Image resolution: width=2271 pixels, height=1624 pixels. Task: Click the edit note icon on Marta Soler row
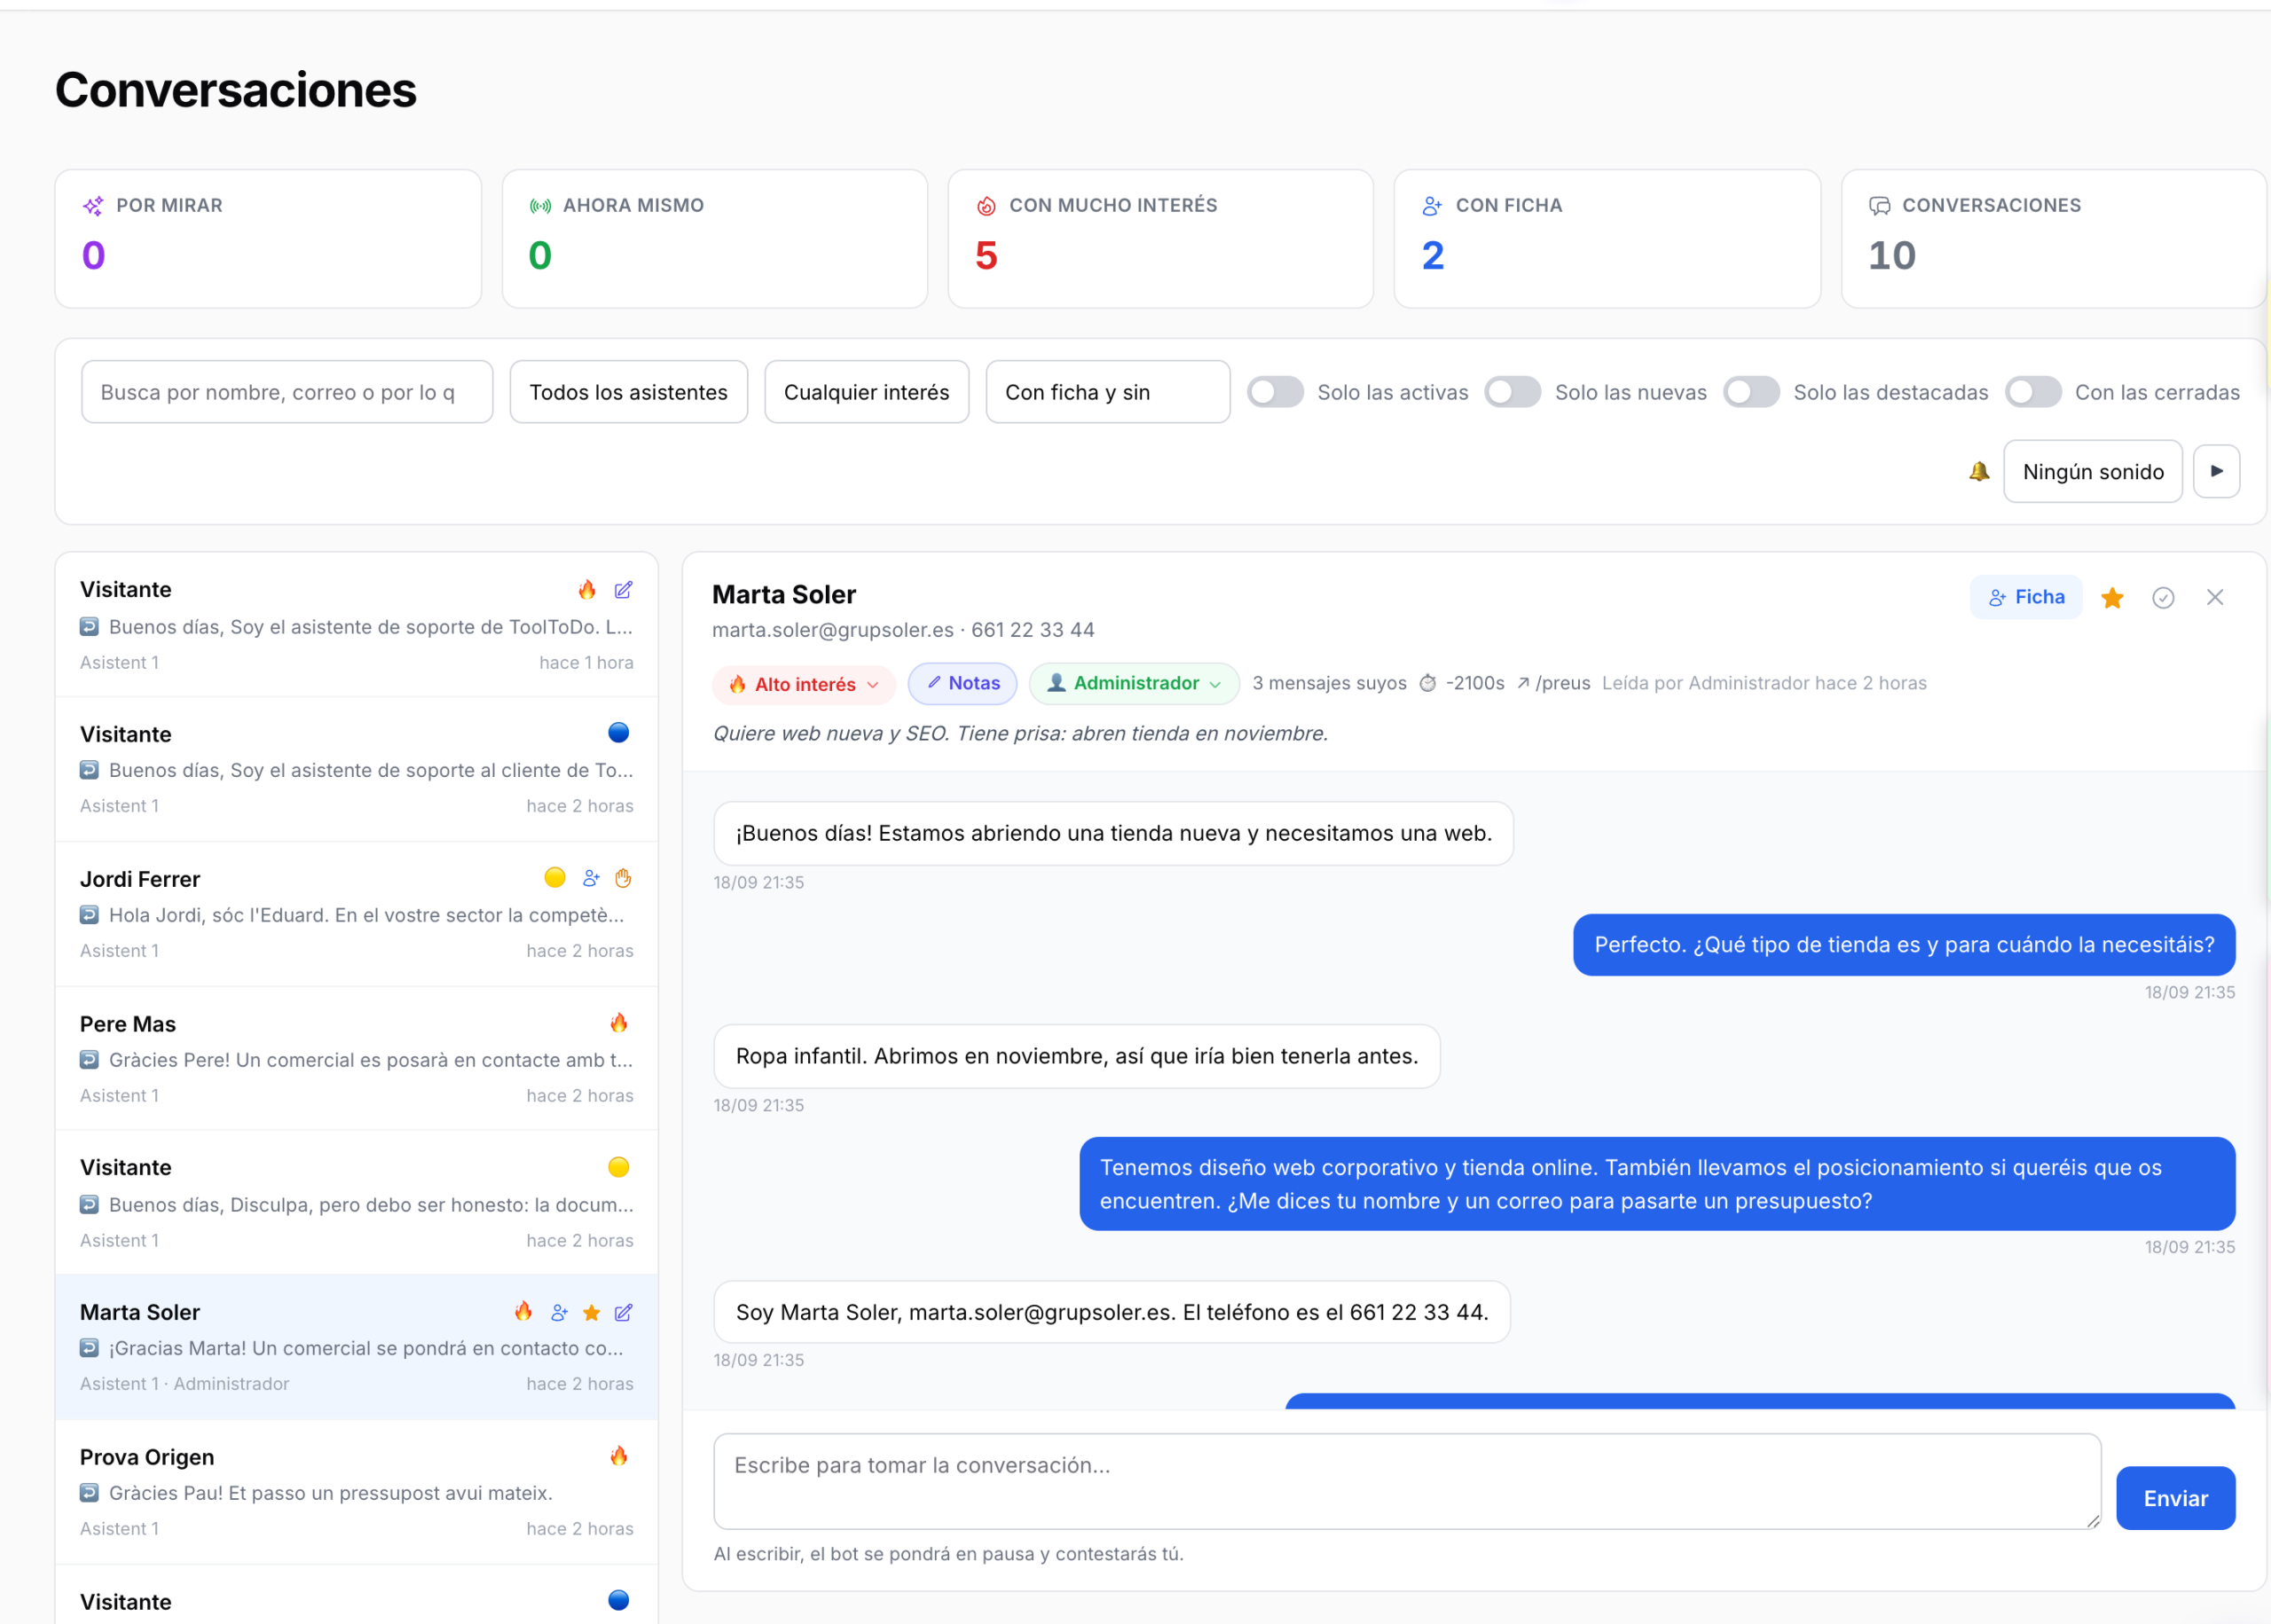(623, 1312)
